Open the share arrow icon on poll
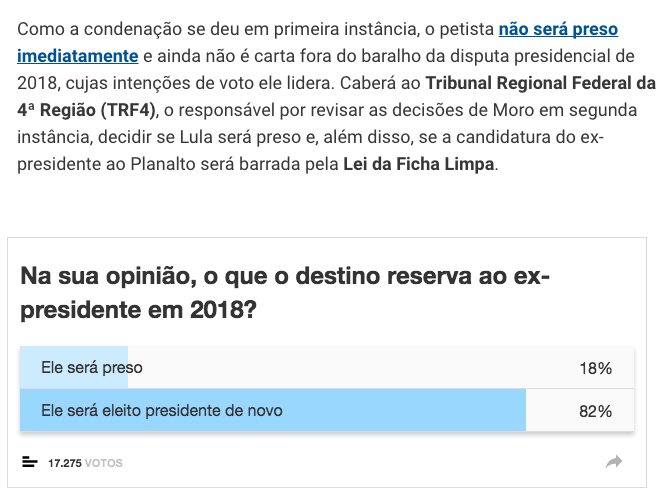 (x=614, y=462)
